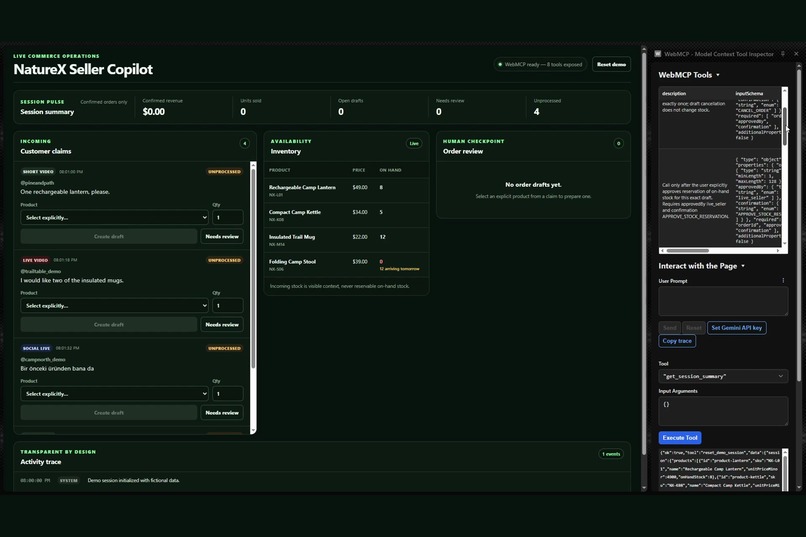Click the LIVE VIDEO tag on second claim
Screen dimensions: 806x537
coord(35,260)
